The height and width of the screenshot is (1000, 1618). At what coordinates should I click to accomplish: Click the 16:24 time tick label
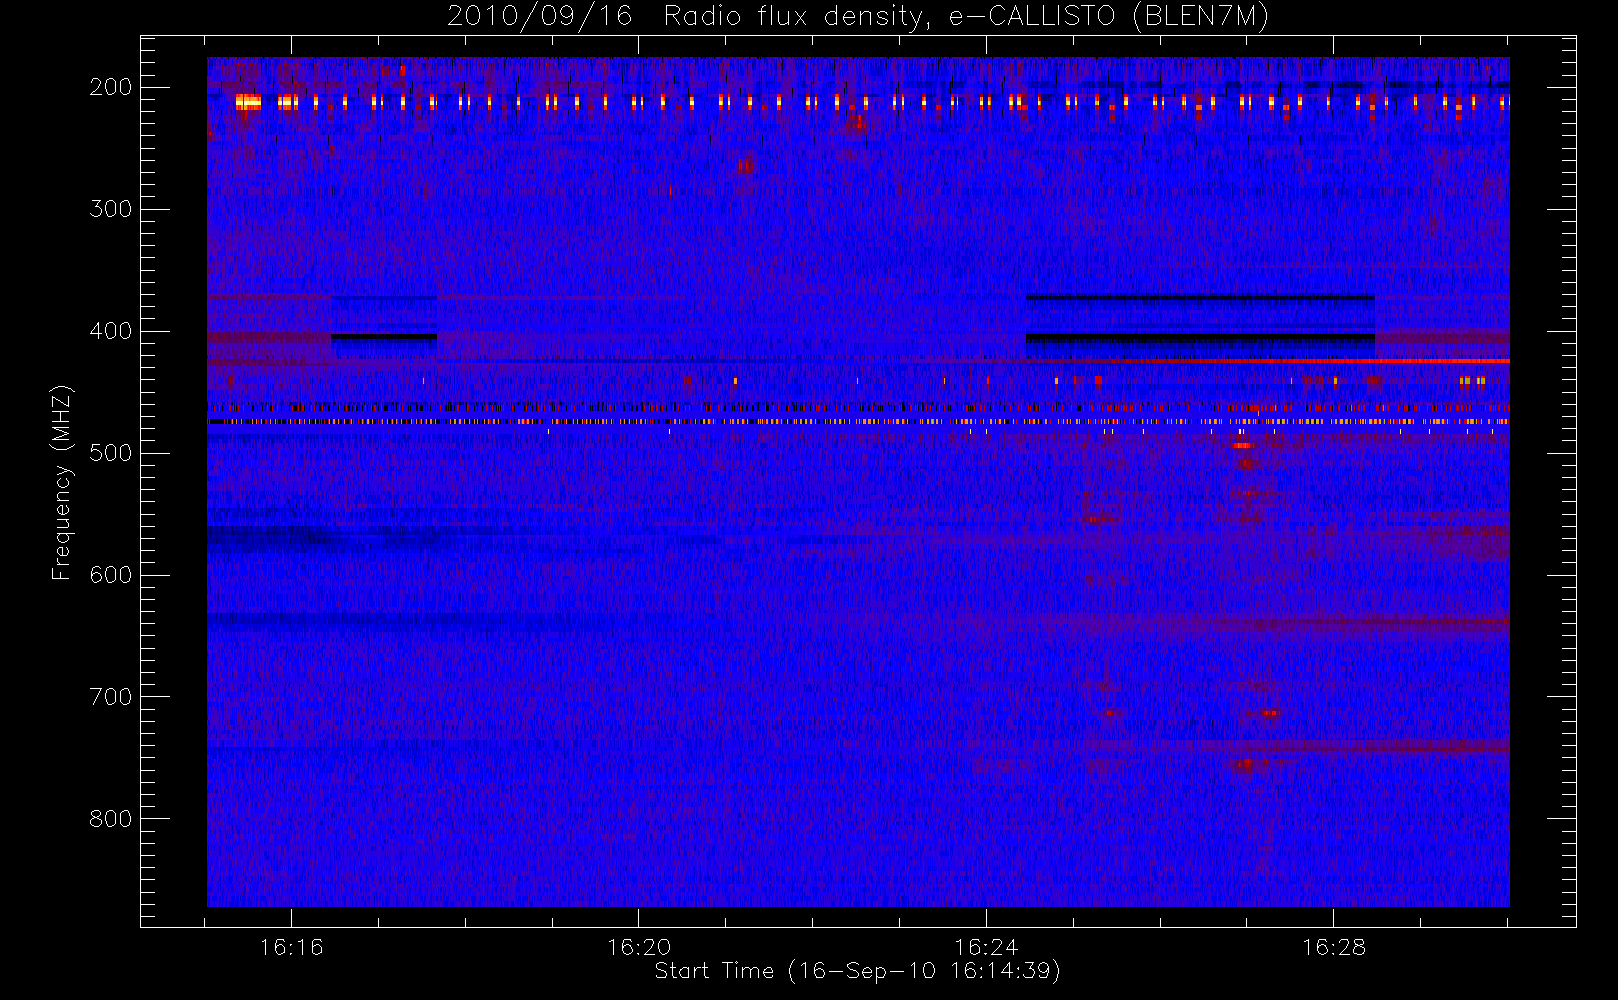pyautogui.click(x=986, y=947)
